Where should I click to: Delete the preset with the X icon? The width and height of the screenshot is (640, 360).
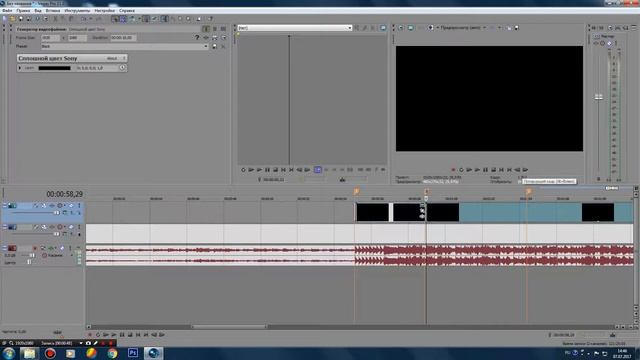pos(223,47)
